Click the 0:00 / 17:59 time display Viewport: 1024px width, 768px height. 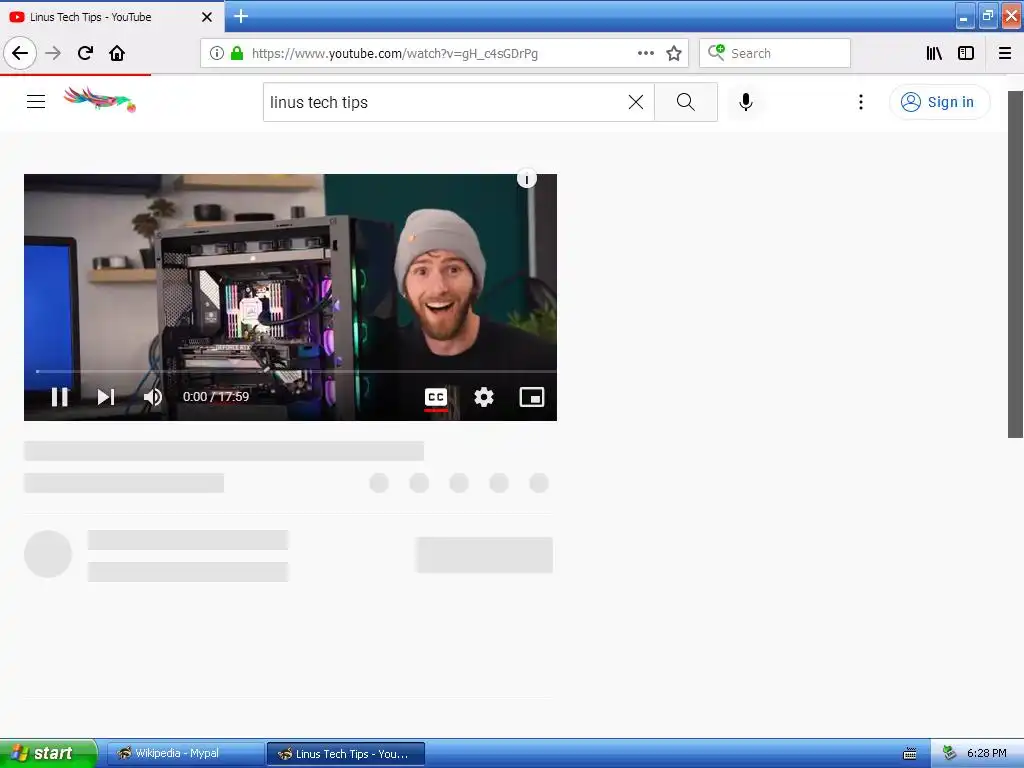pyautogui.click(x=216, y=396)
